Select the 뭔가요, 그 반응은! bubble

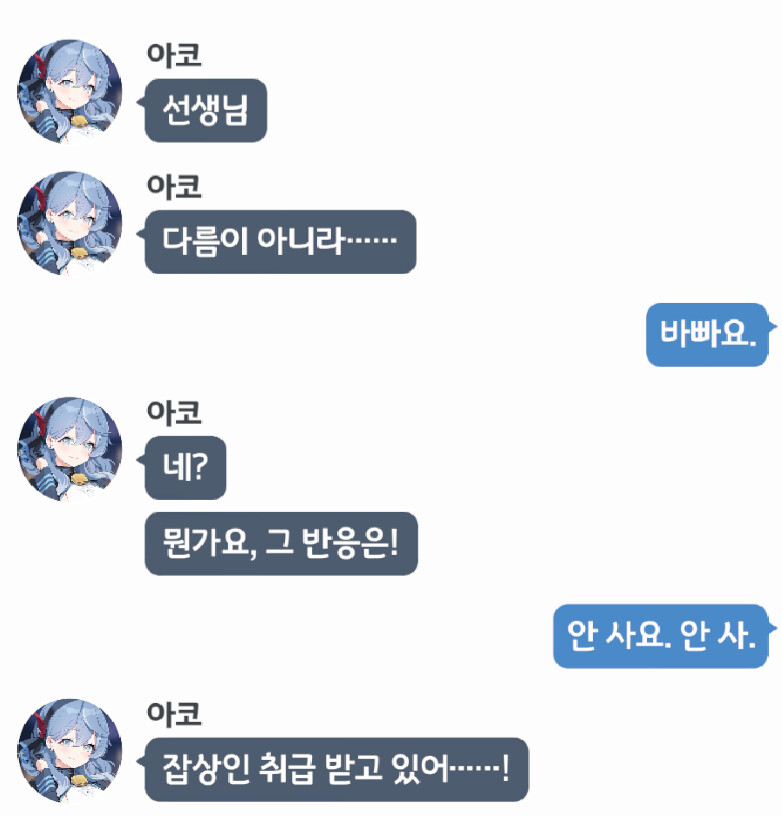click(x=281, y=543)
